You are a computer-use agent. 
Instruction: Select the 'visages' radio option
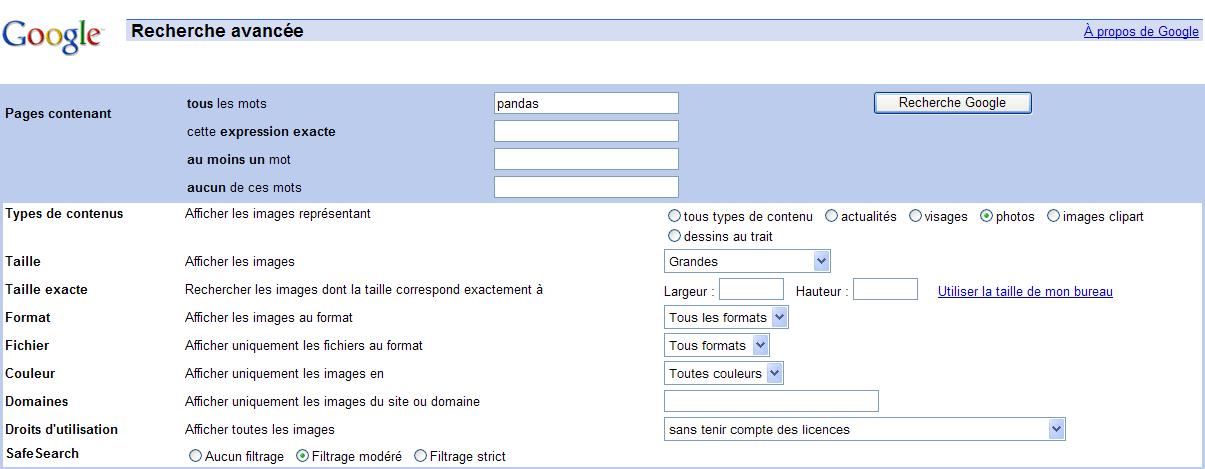915,217
